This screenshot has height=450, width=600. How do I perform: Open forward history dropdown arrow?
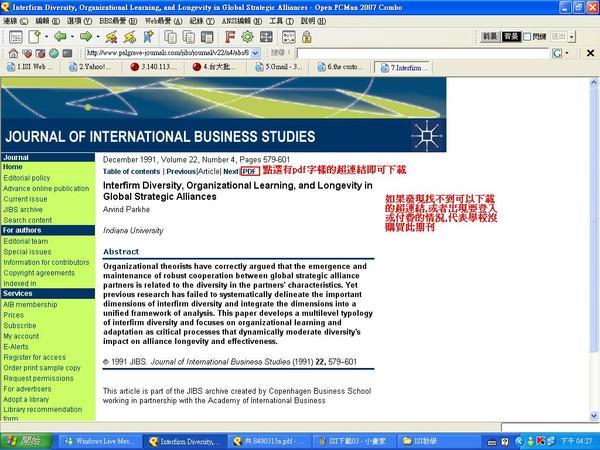pos(98,37)
